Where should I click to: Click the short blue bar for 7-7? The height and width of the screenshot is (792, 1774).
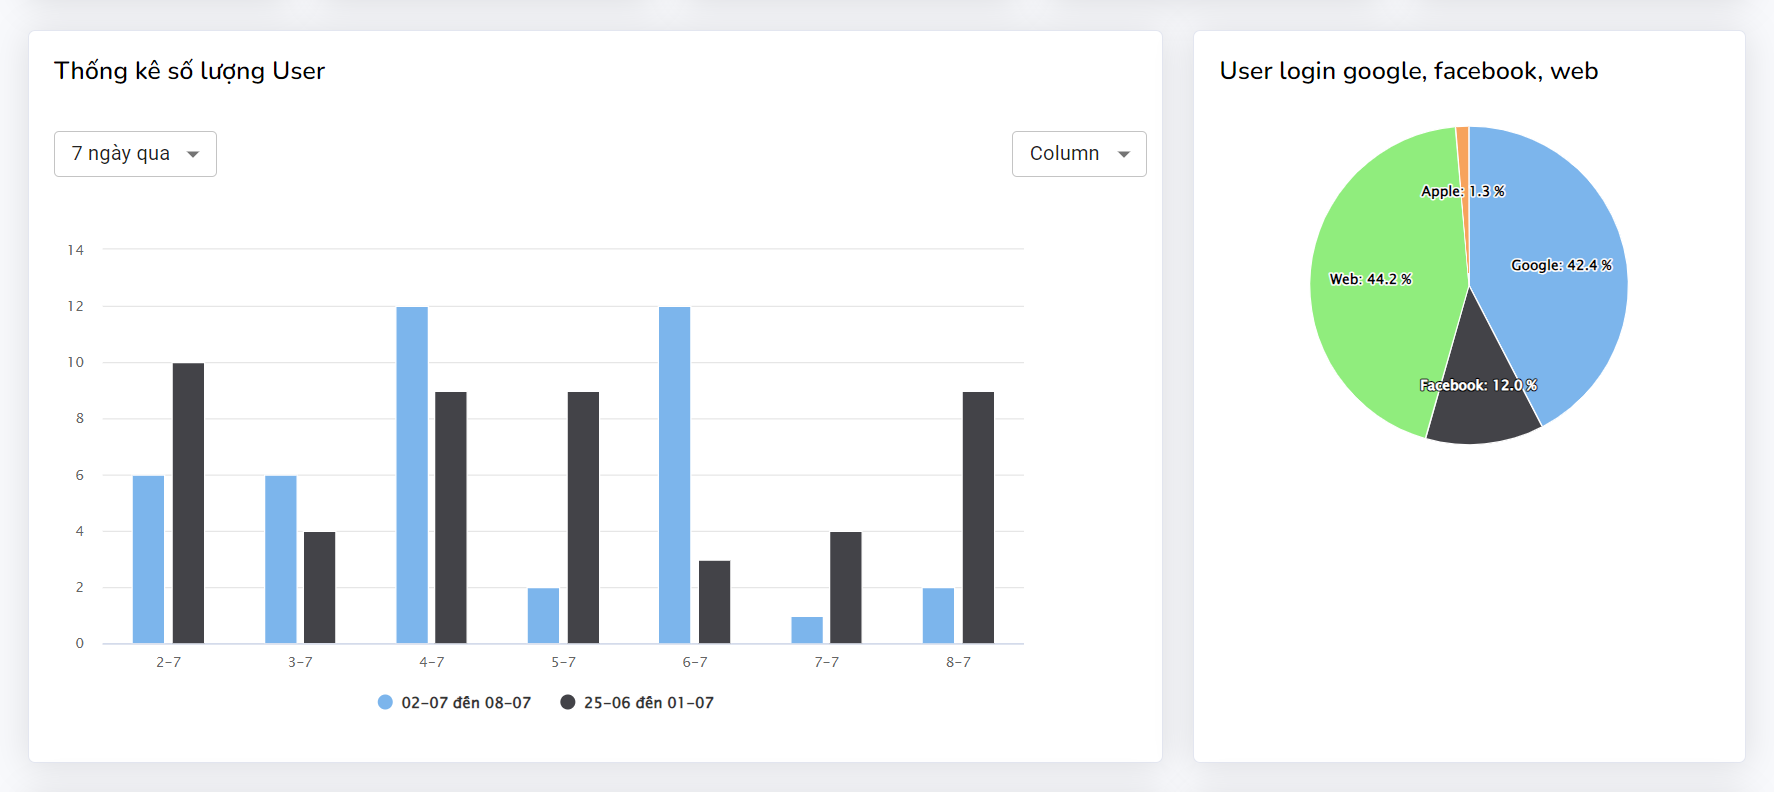tap(807, 630)
